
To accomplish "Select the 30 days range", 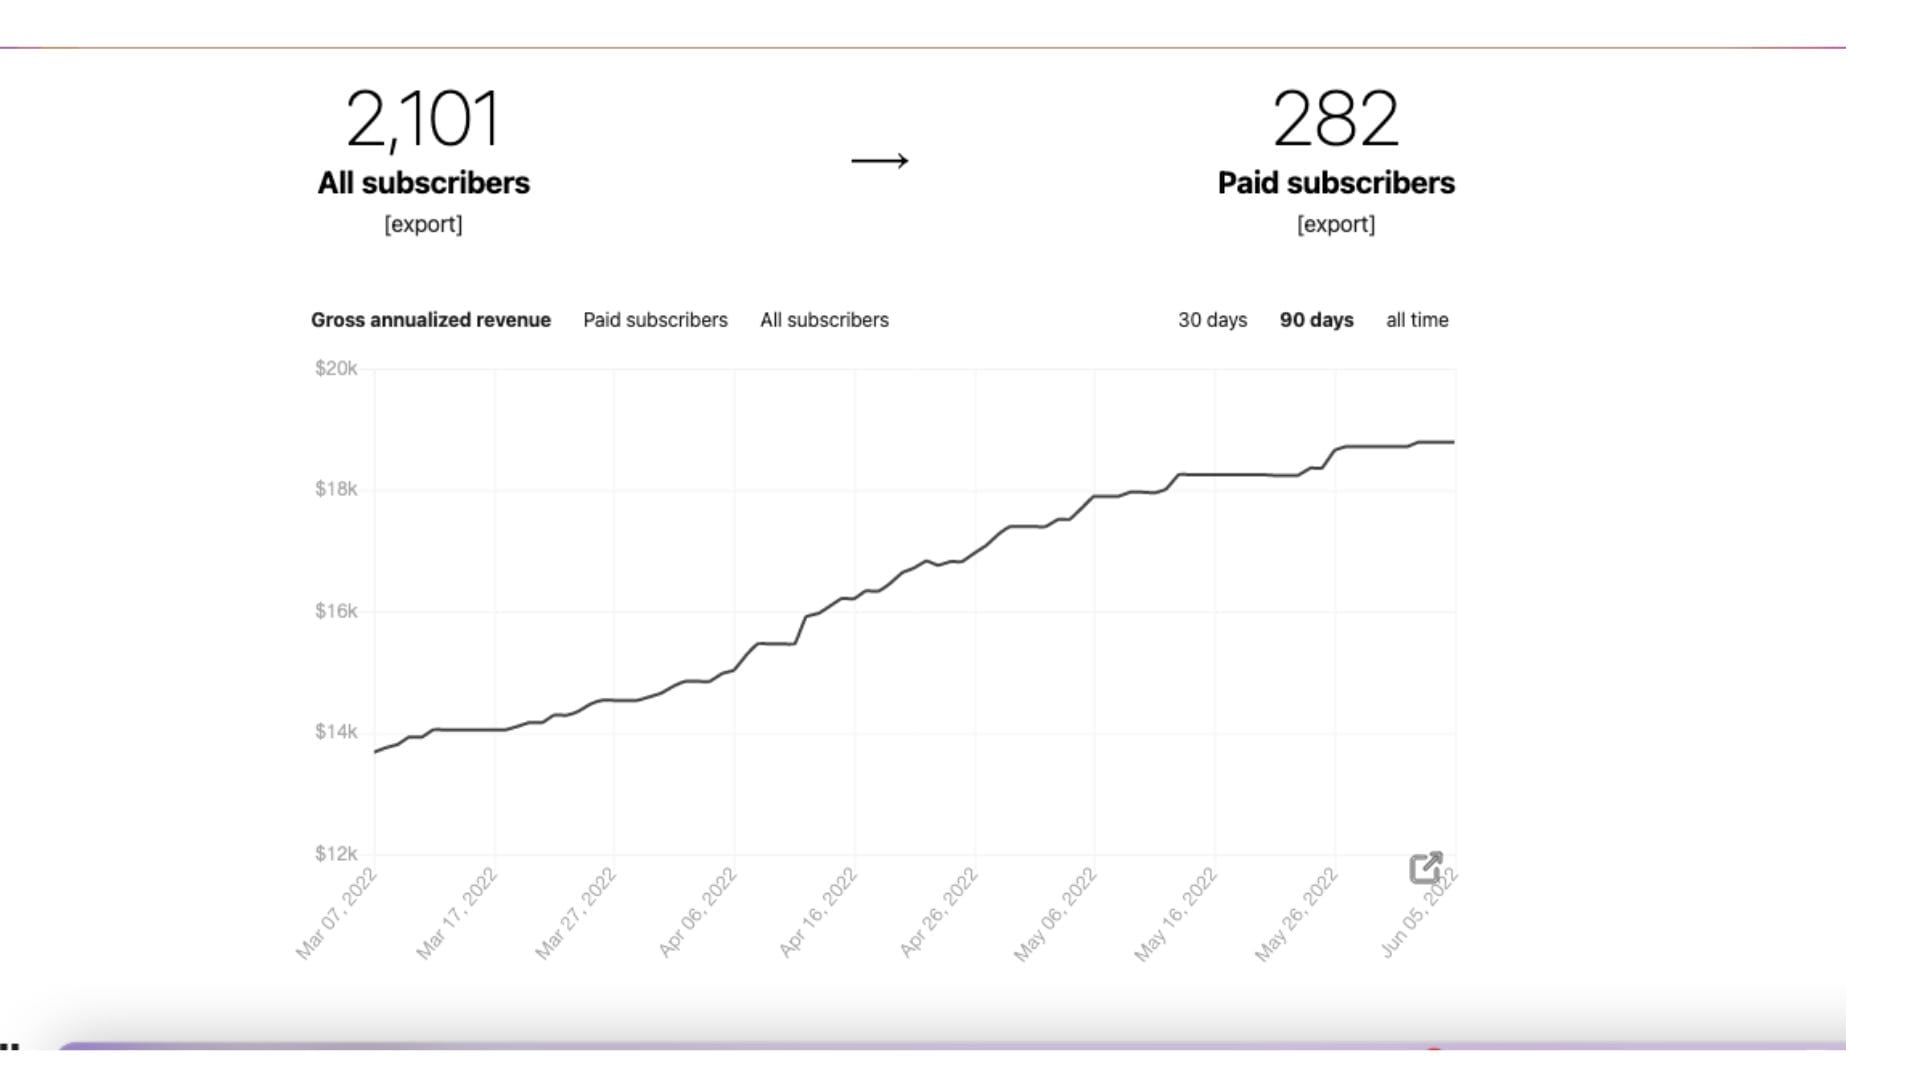I will click(1213, 320).
